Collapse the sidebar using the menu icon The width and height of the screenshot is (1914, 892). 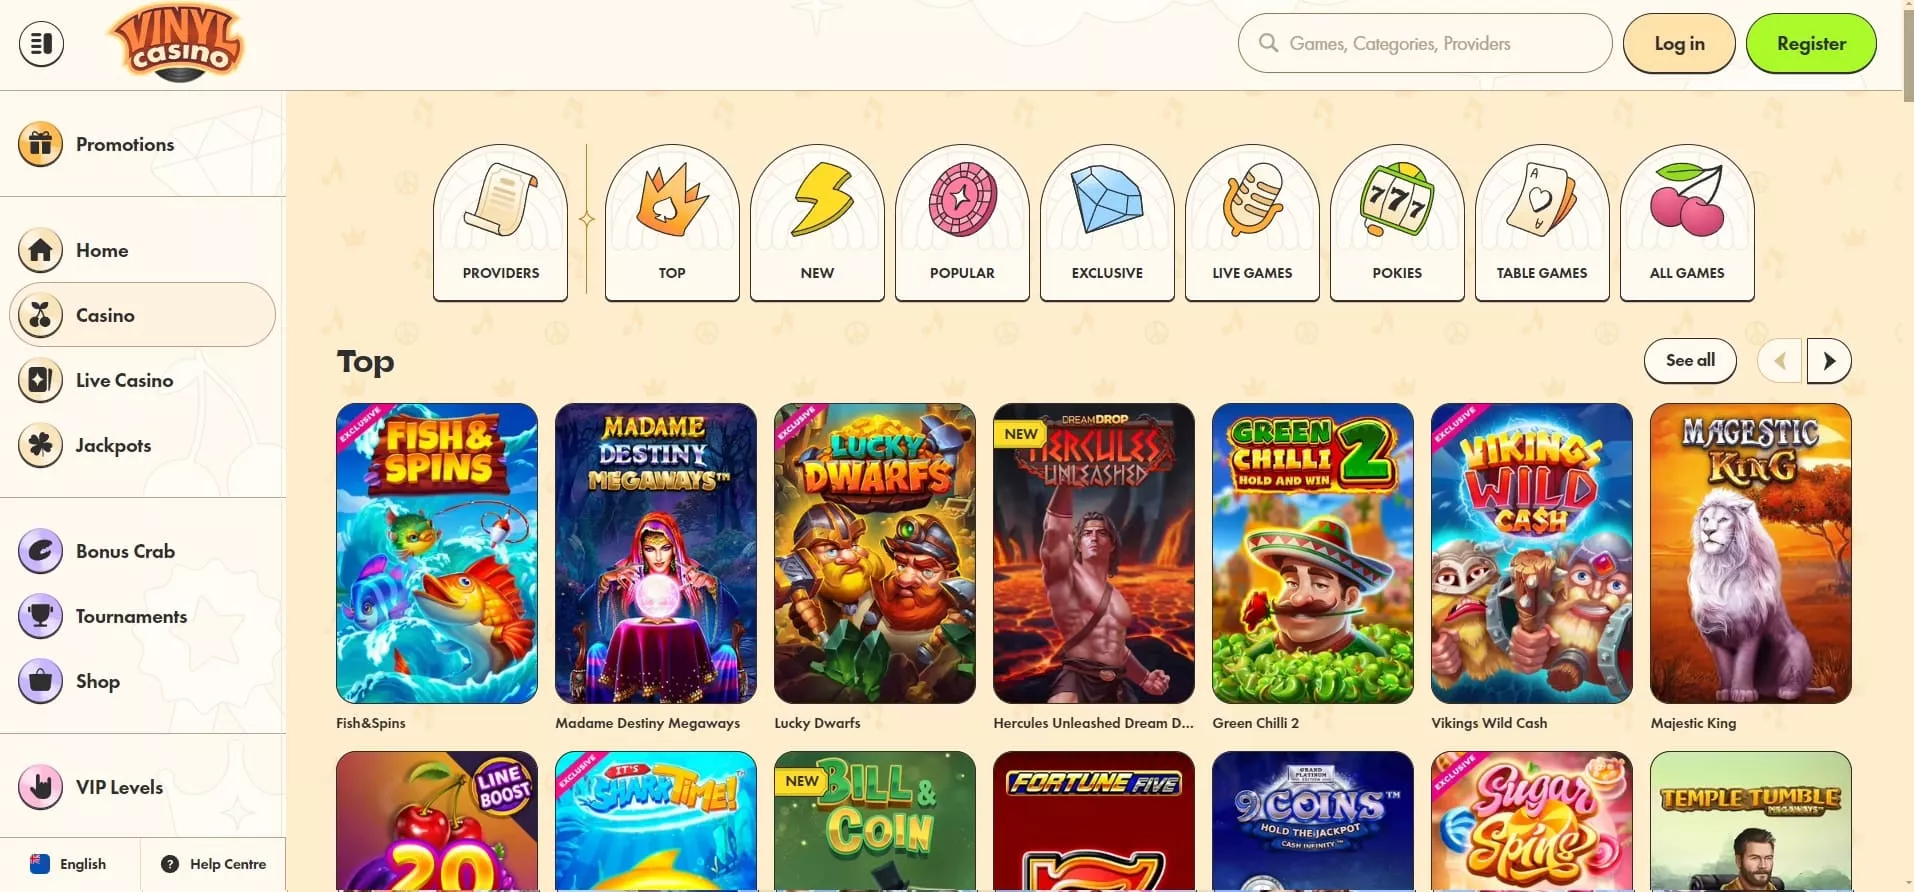tap(41, 44)
